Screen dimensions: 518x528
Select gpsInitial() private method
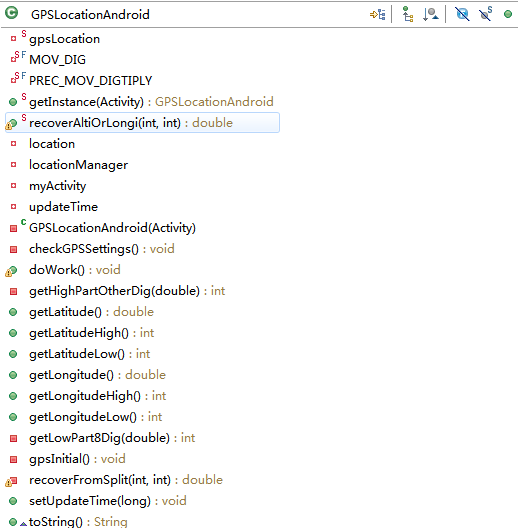(x=77, y=459)
